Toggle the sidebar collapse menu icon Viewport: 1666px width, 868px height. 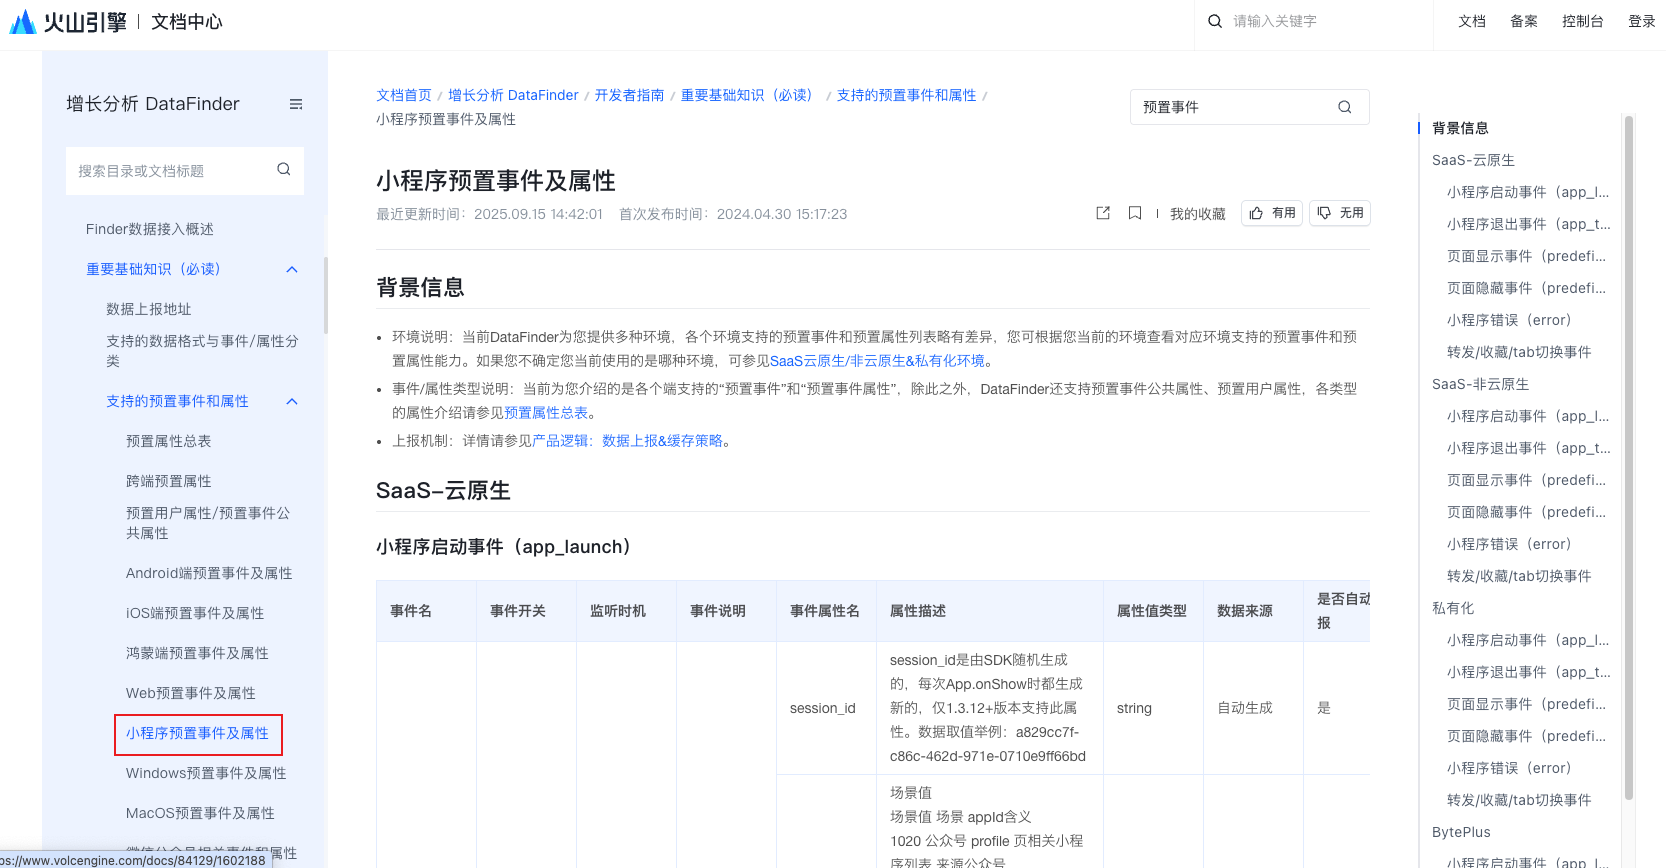tap(296, 104)
